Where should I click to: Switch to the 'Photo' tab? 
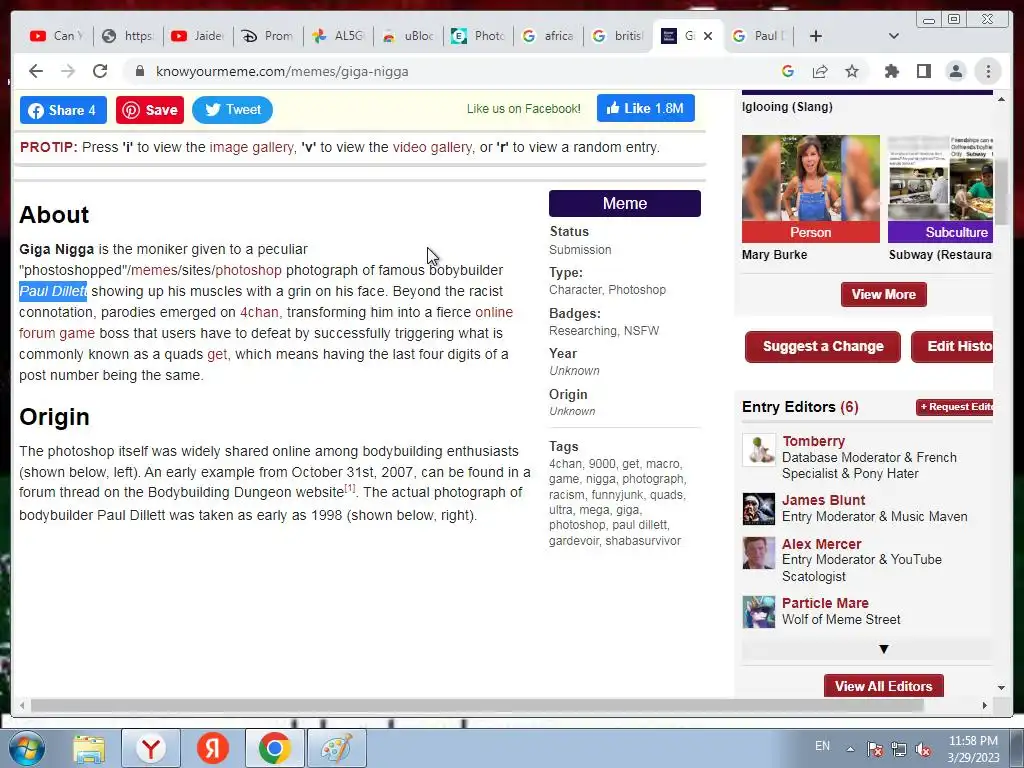(x=479, y=36)
